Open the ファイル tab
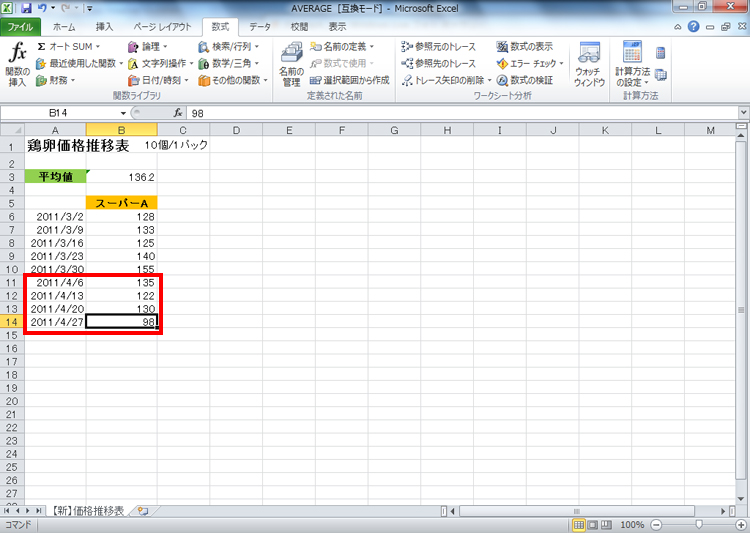Viewport: 750px width, 533px height. coord(20,27)
